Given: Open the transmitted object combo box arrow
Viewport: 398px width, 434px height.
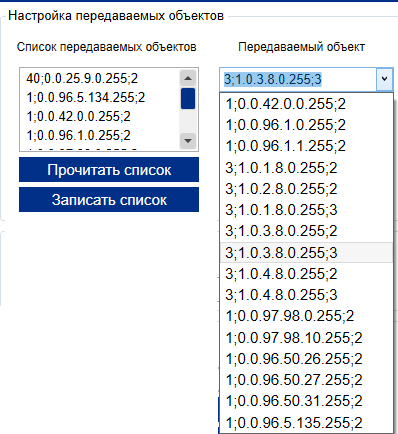Looking at the screenshot, I should coord(385,79).
